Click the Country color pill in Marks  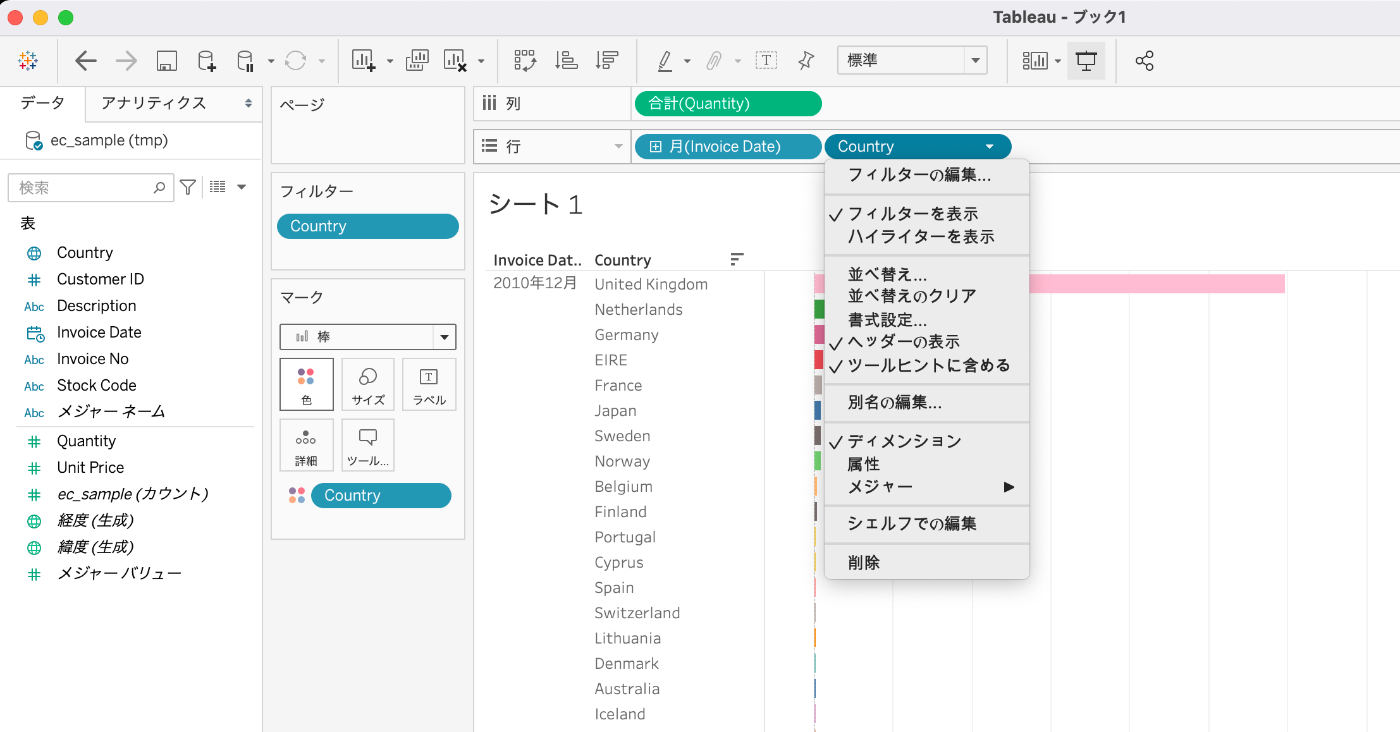[381, 495]
